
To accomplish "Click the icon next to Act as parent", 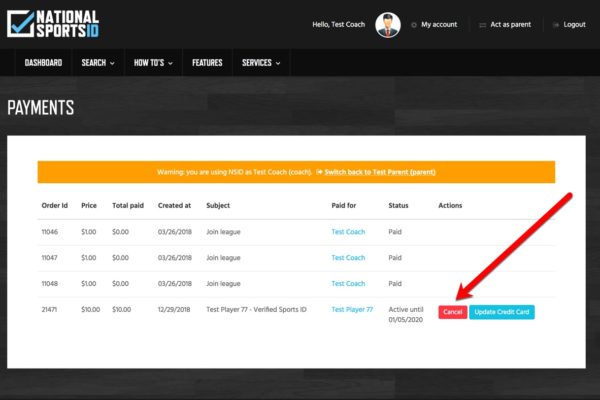I will [483, 25].
